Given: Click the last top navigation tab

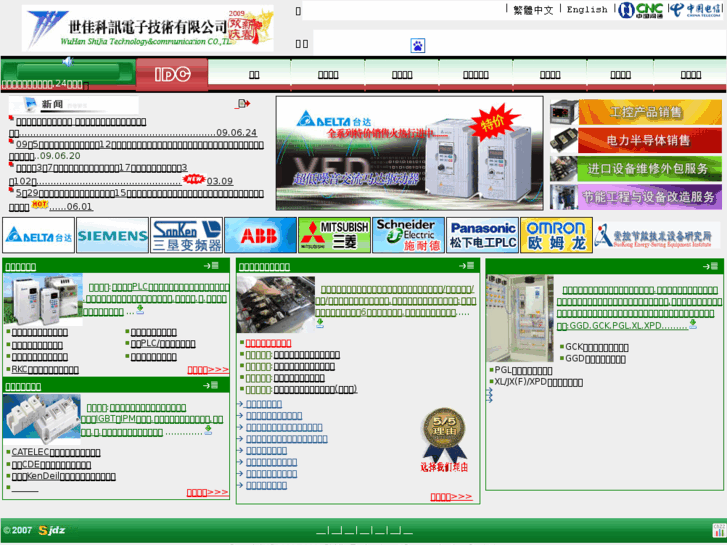Looking at the screenshot, I should (690, 75).
